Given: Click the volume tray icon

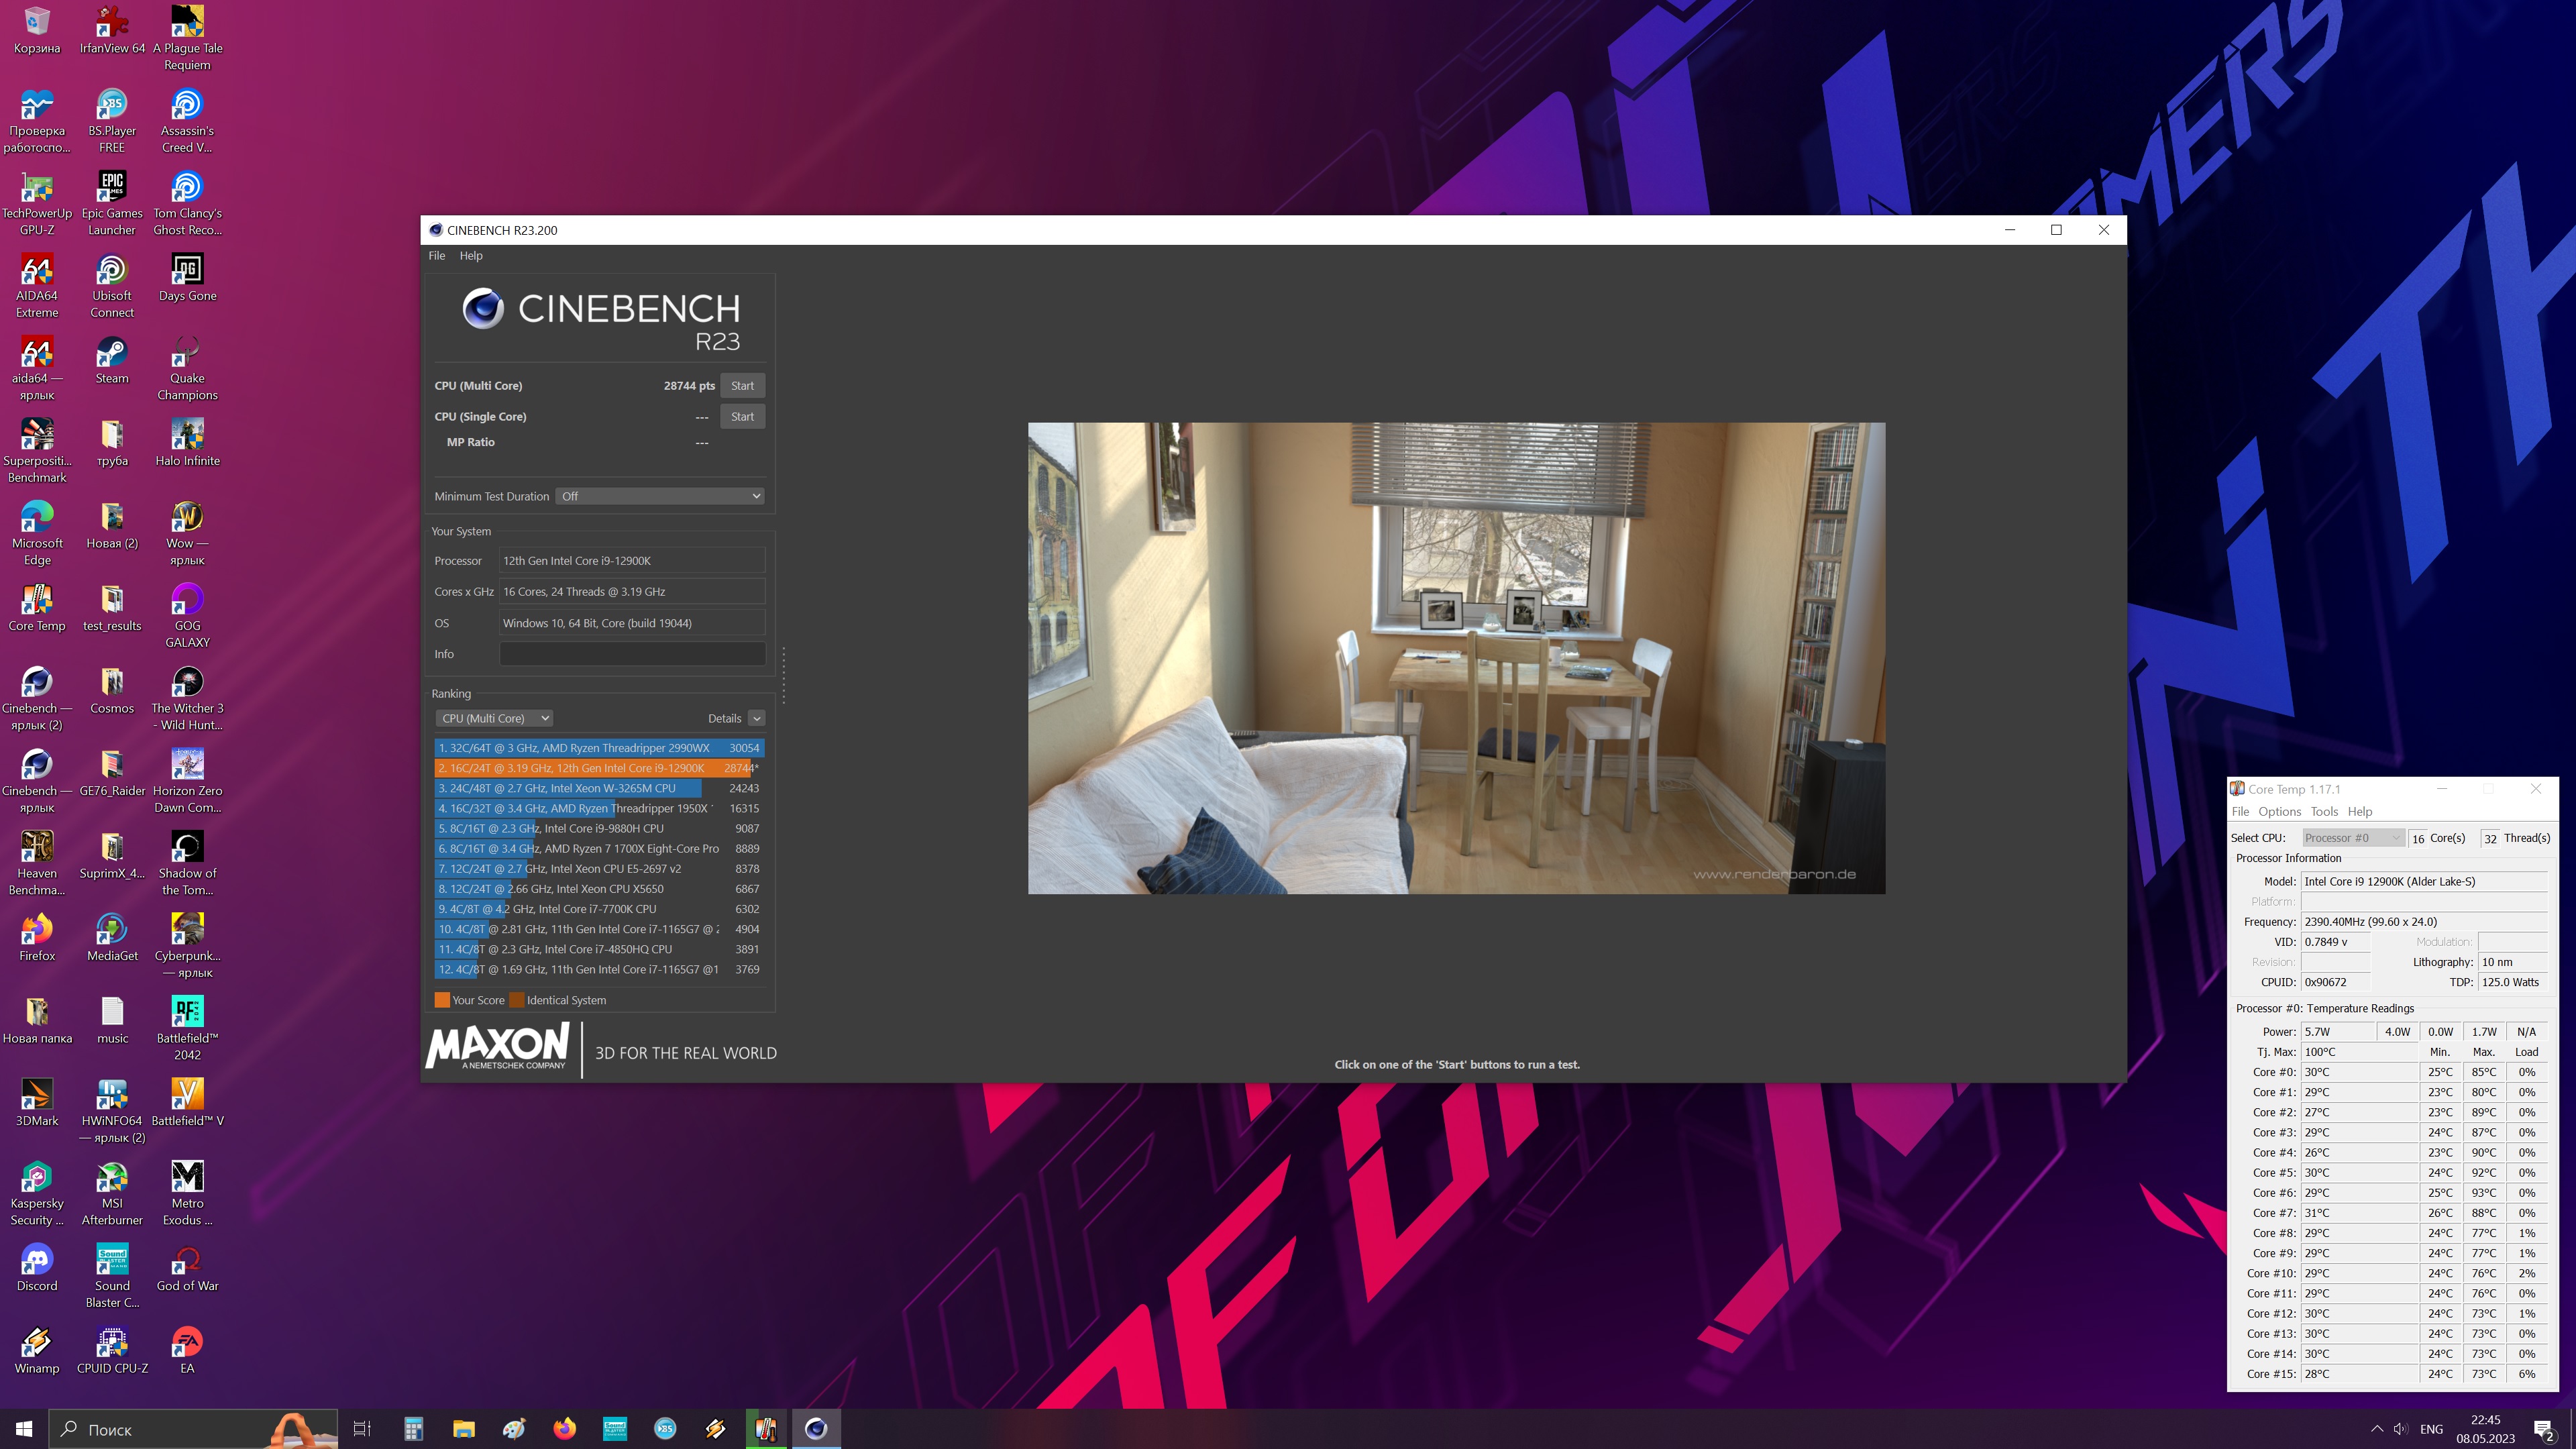Looking at the screenshot, I should 2400,1428.
